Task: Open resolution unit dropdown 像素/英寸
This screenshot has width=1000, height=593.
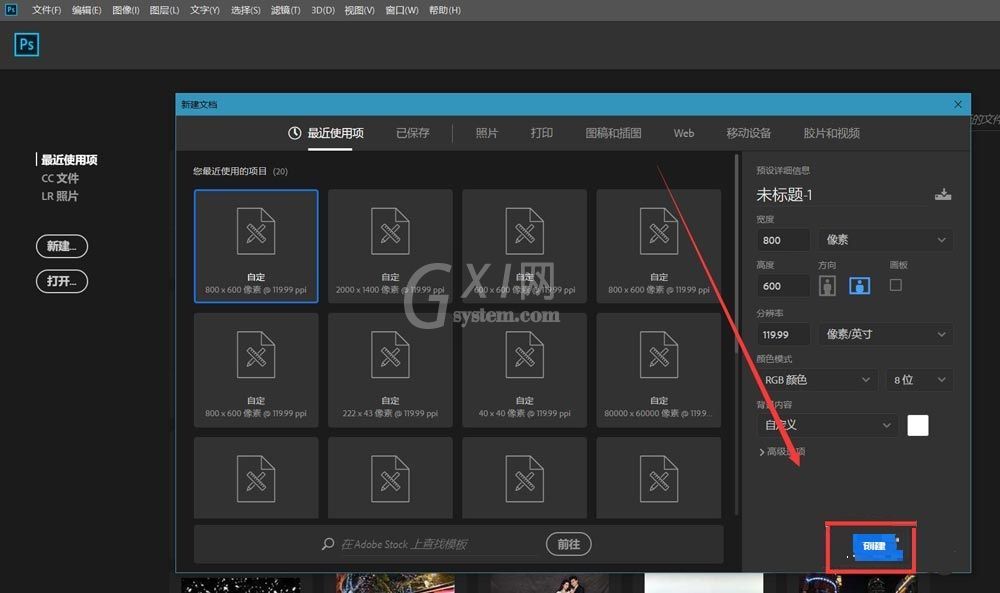Action: point(886,334)
